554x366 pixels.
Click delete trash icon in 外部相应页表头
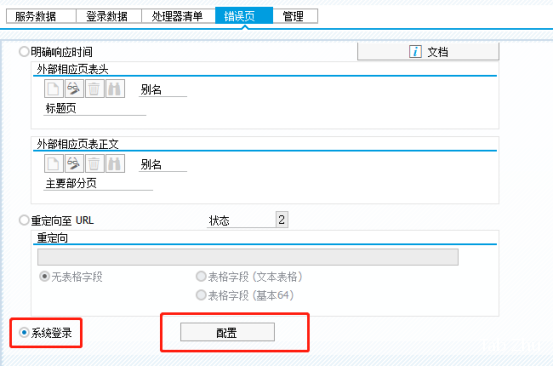pos(94,88)
